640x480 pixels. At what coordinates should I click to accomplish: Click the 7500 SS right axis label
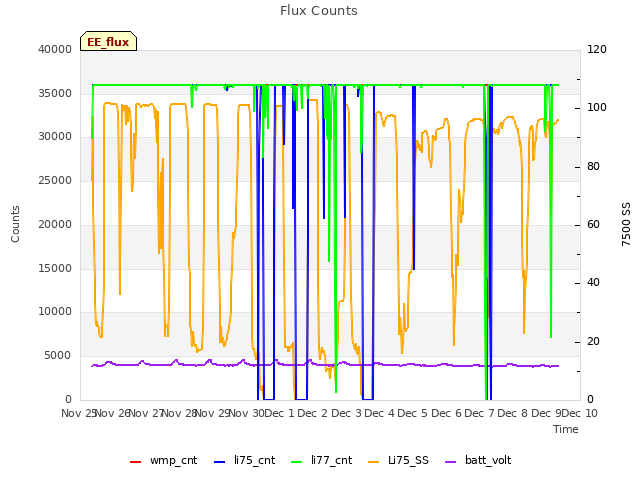626,224
